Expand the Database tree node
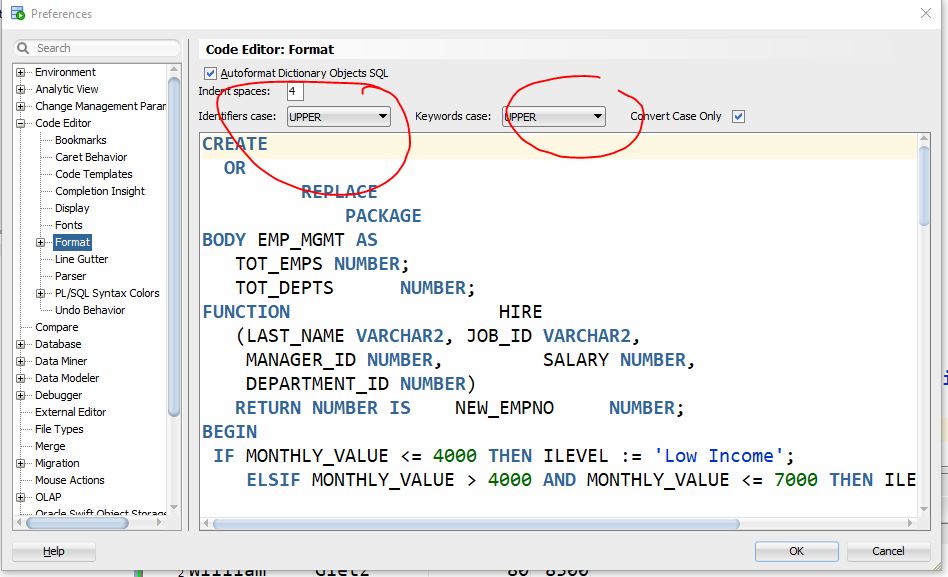This screenshot has width=948, height=577. click(x=21, y=344)
